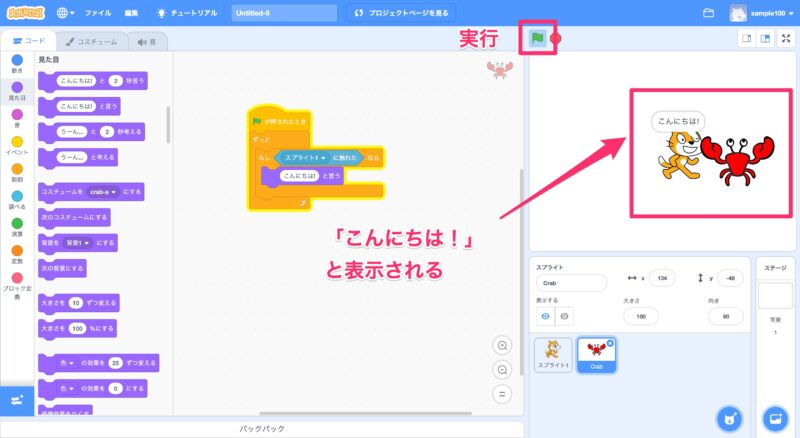Open the ファイル menu
This screenshot has height=438, width=800.
click(98, 14)
